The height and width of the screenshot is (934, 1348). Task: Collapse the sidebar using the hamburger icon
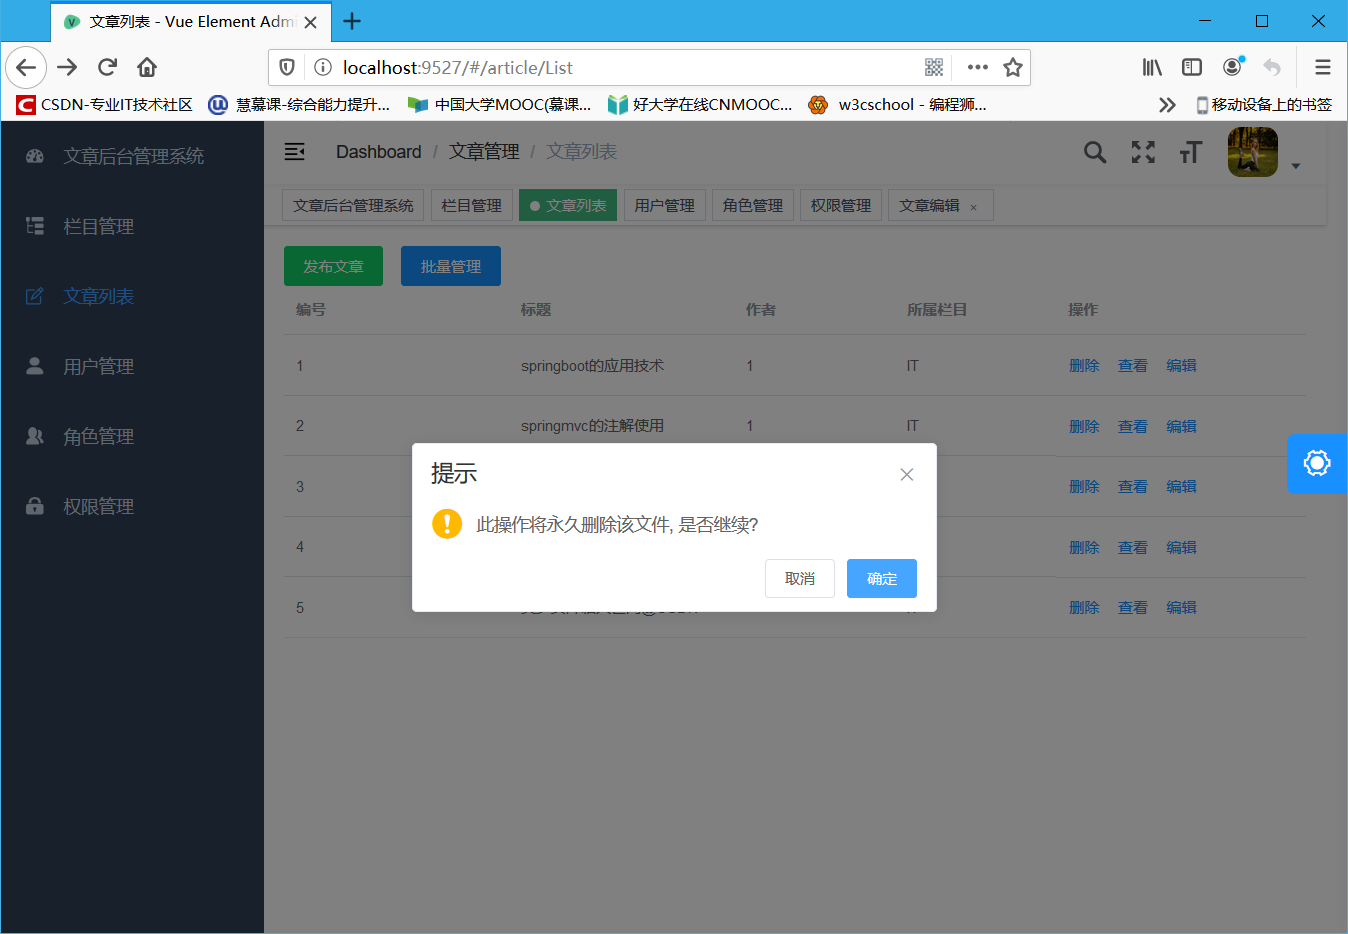294,152
